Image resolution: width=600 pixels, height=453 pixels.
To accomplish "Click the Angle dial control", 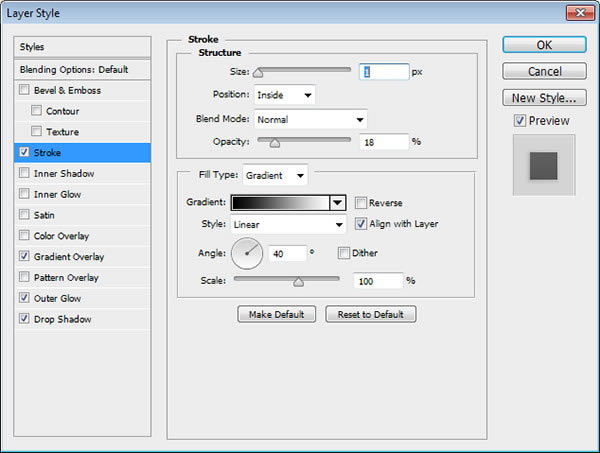I will 247,253.
